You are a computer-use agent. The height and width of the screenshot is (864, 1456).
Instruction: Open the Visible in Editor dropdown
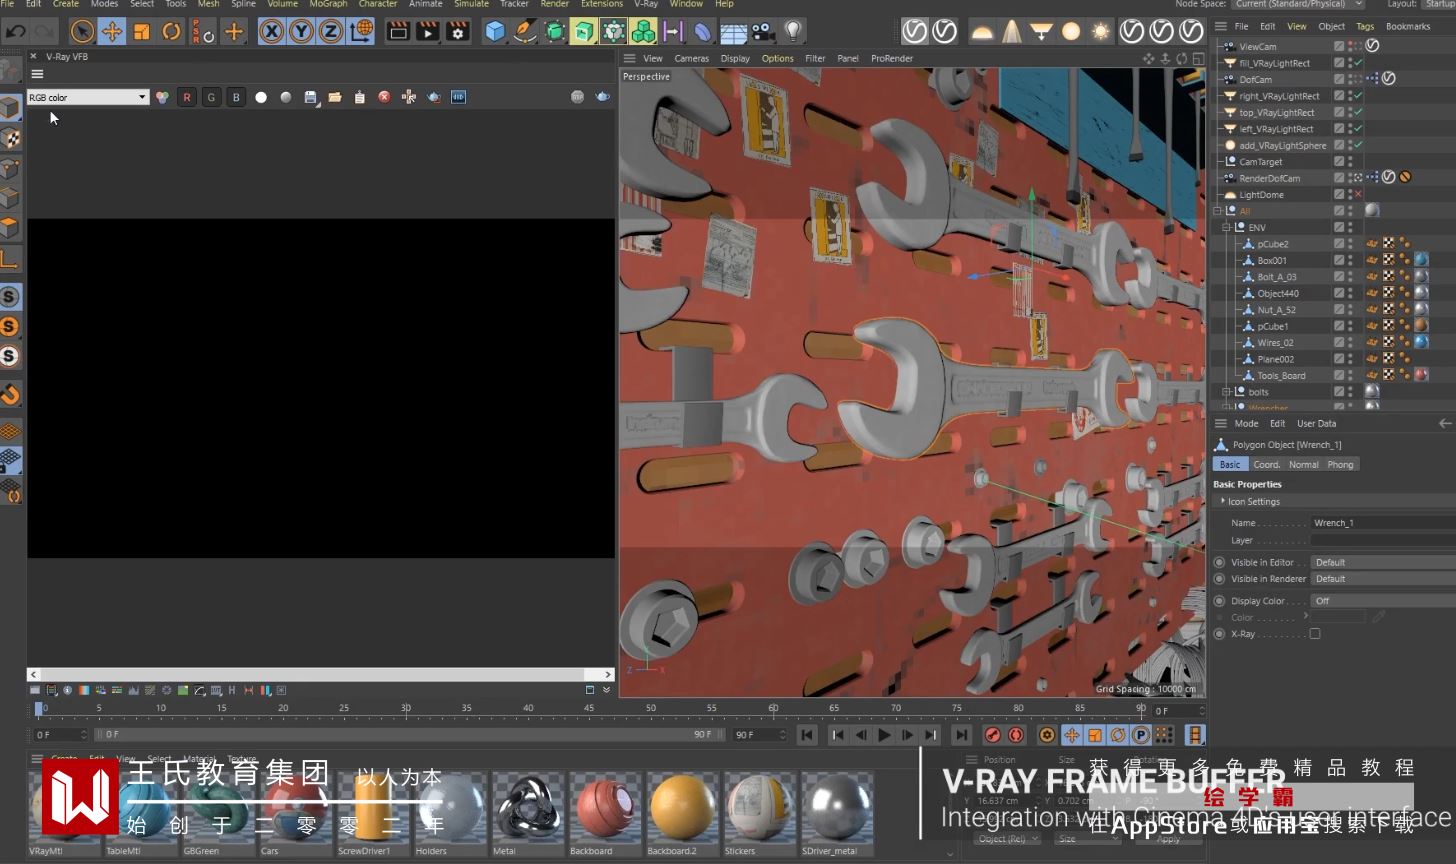tap(1383, 562)
